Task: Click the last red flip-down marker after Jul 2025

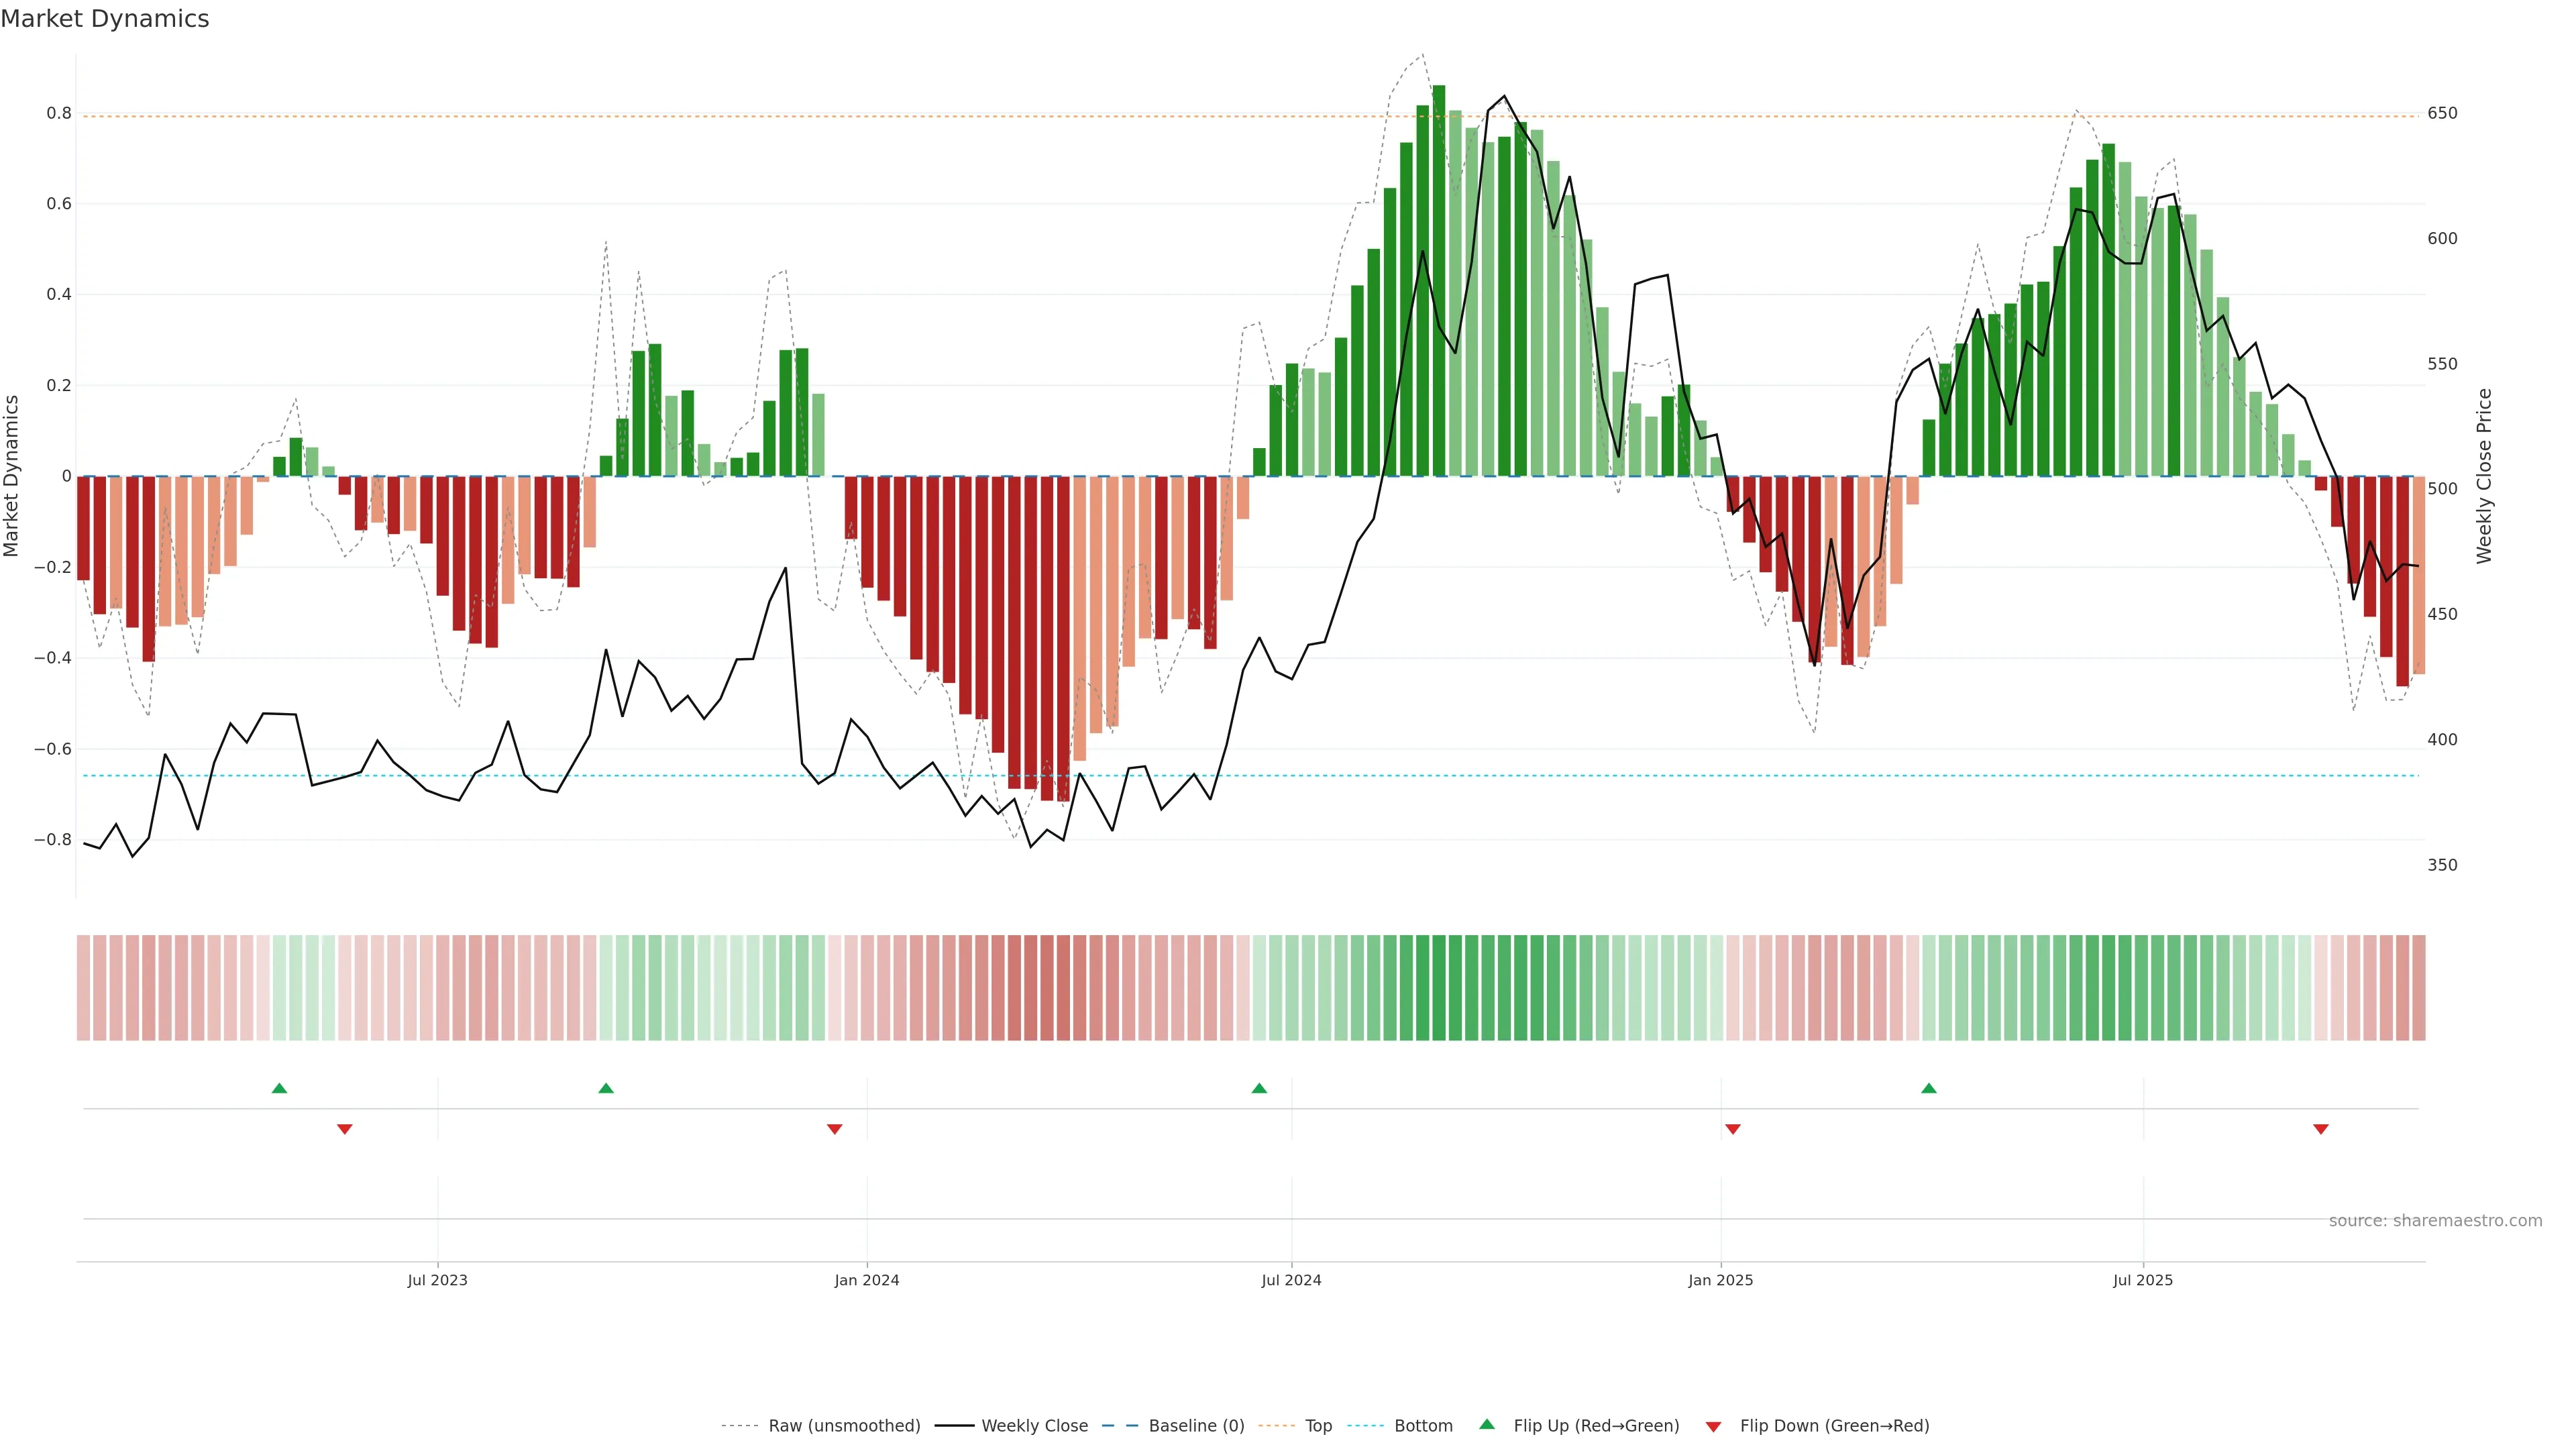Action: pyautogui.click(x=2321, y=1129)
